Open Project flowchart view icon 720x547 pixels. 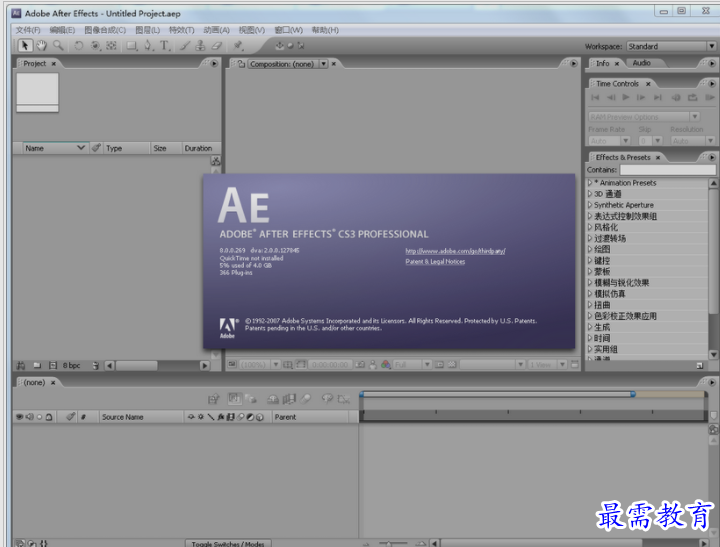pyautogui.click(x=215, y=161)
